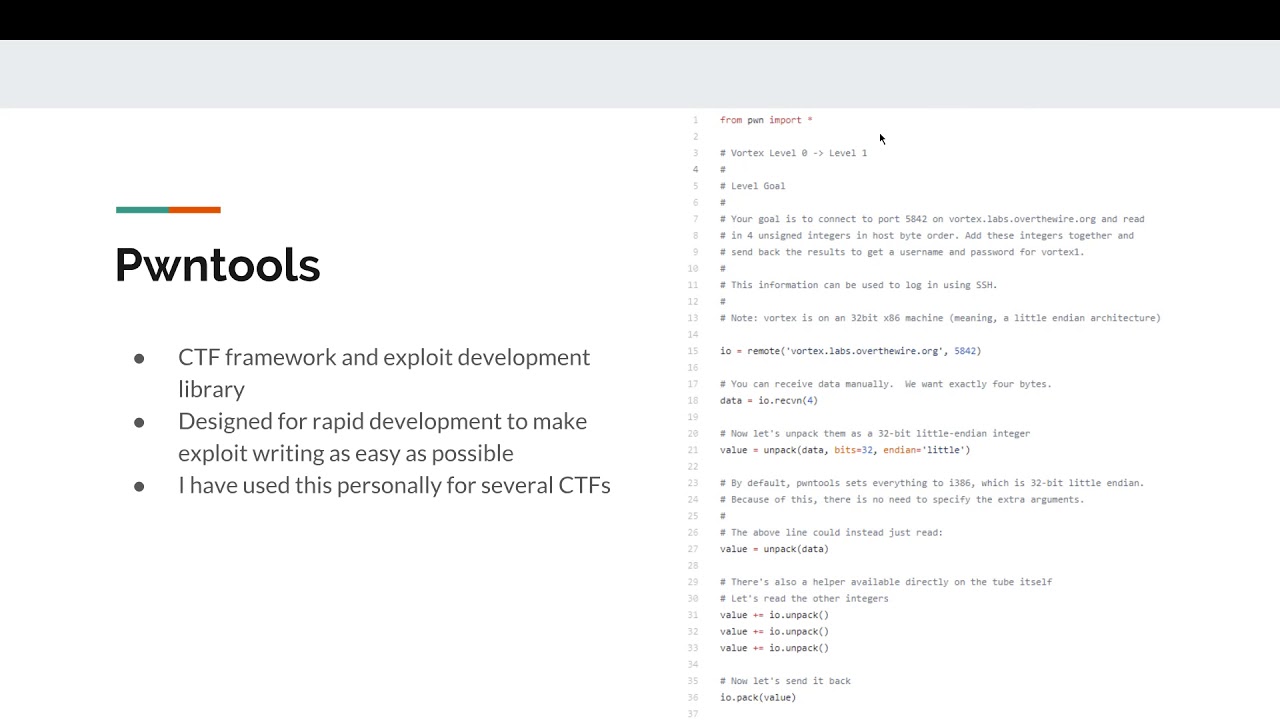Image resolution: width=1280 pixels, height=720 pixels.
Task: Click bullet 'CTF framework and exploit development library'
Action: pyautogui.click(x=384, y=373)
